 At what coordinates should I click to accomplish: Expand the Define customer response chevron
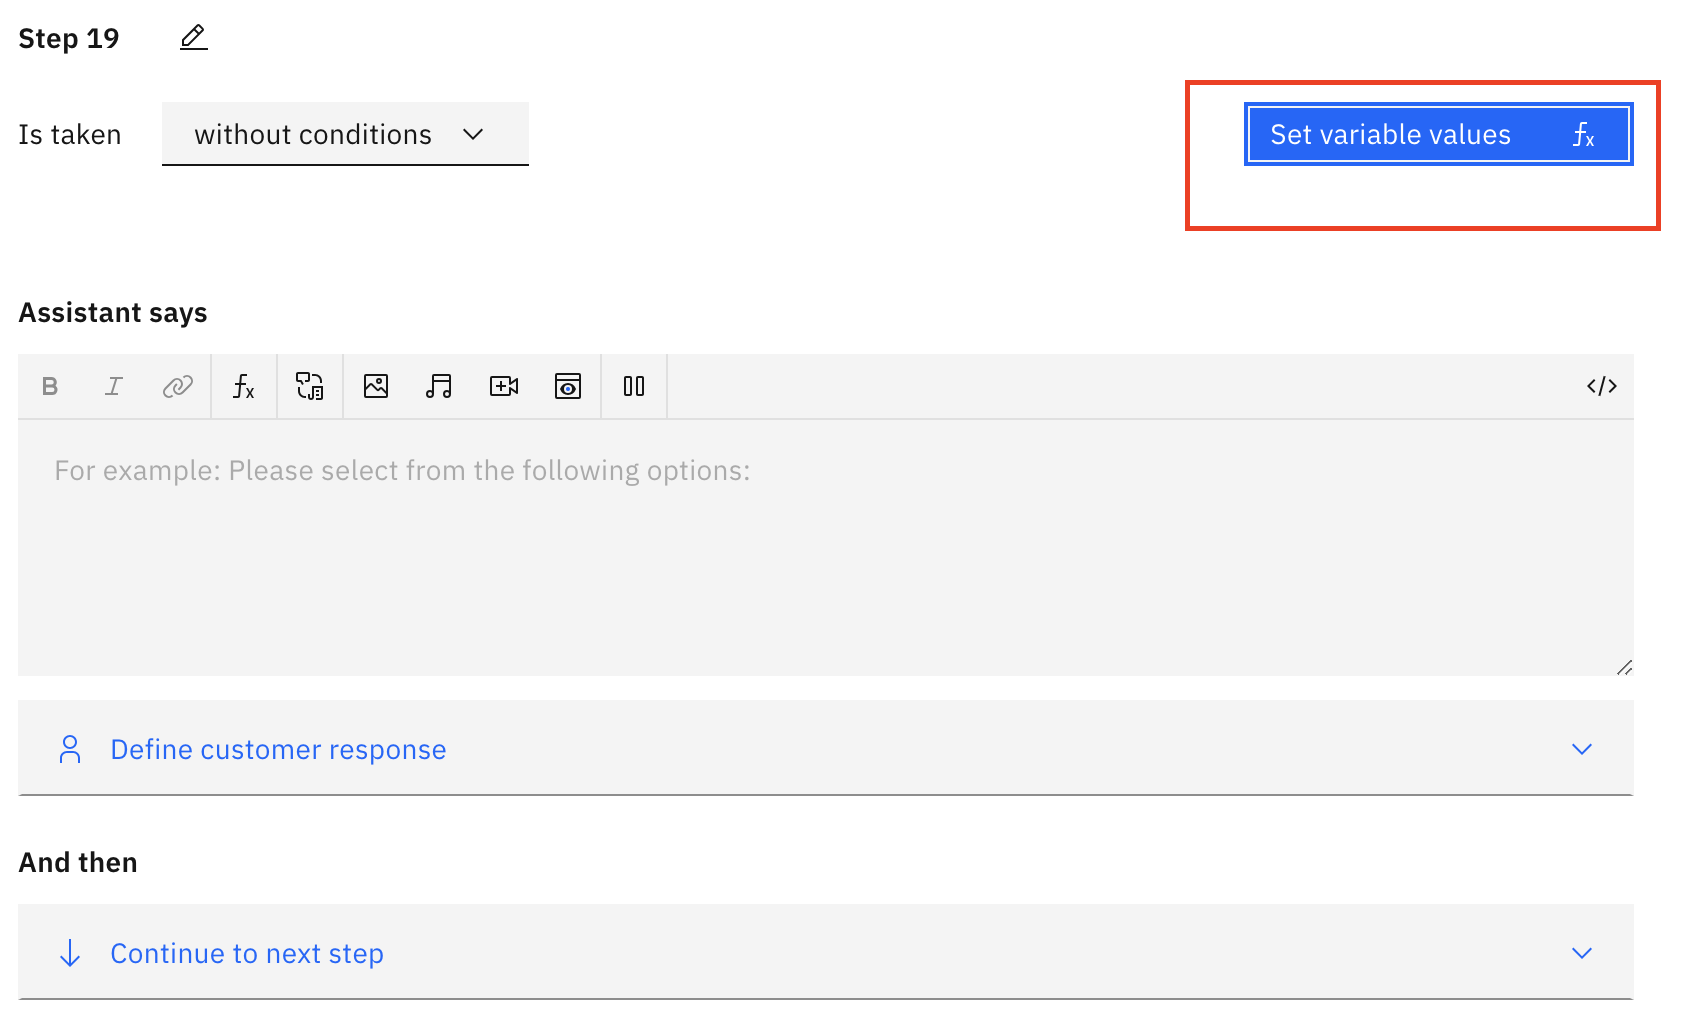coord(1581,749)
